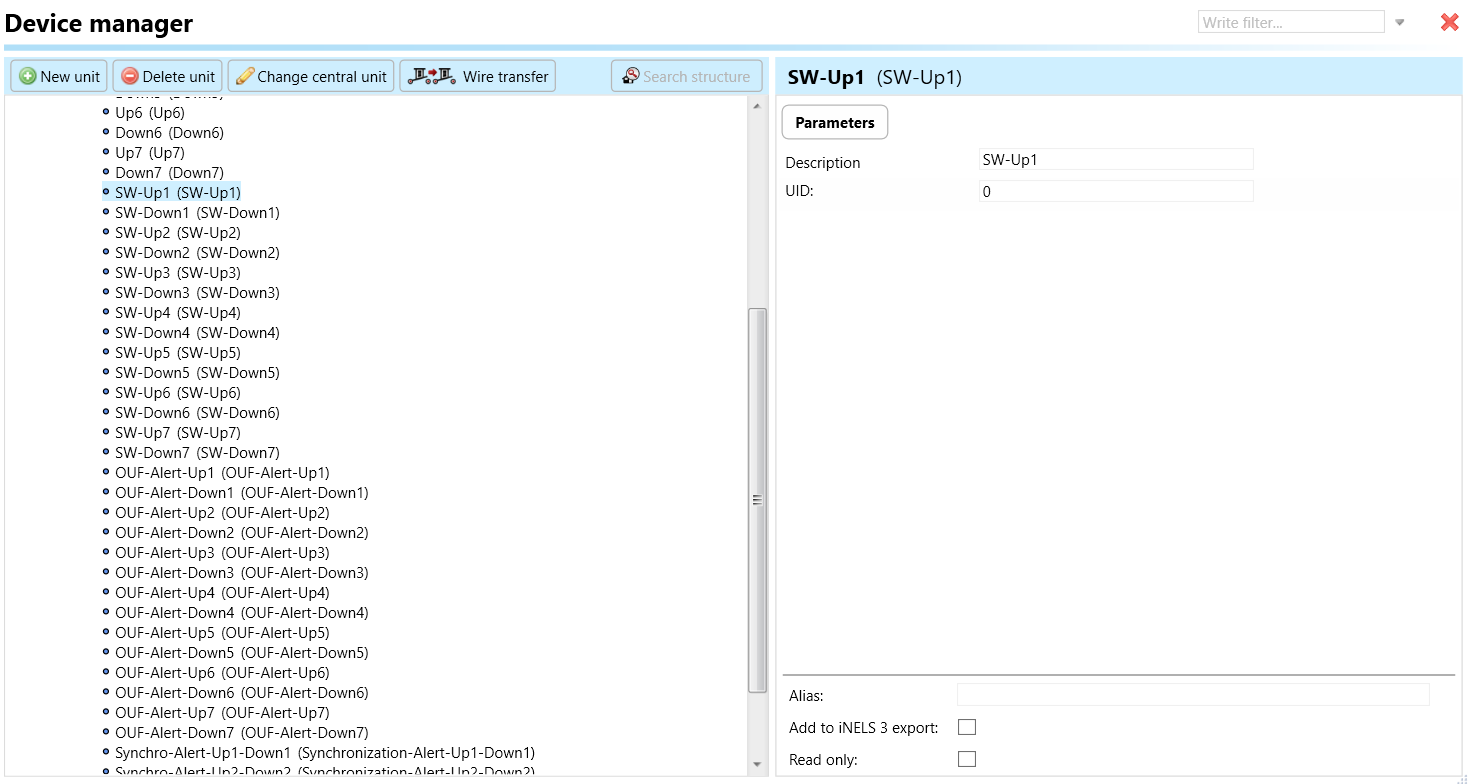Focus the Description field containing SW-Up1
The width and height of the screenshot is (1468, 784).
pos(1115,160)
